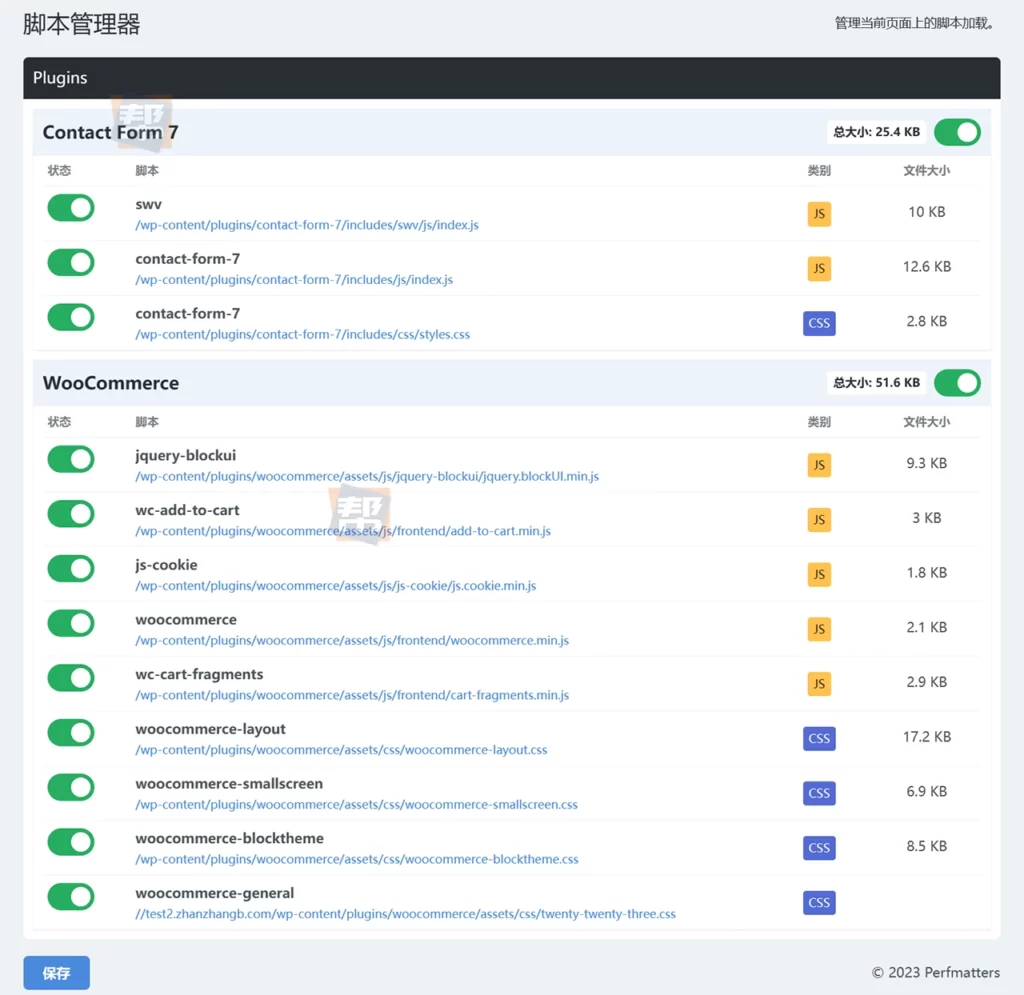The height and width of the screenshot is (995, 1024).
Task: Open the woocommerce-blocktheme.css link
Action: [357, 860]
